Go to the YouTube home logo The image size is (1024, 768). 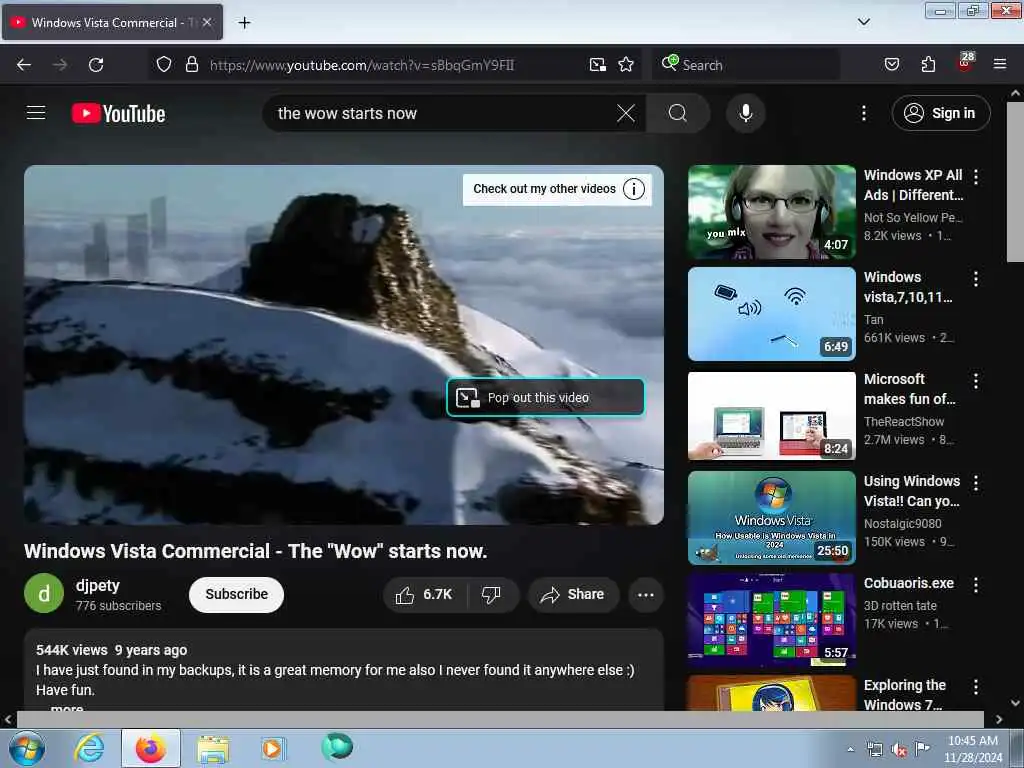click(118, 114)
